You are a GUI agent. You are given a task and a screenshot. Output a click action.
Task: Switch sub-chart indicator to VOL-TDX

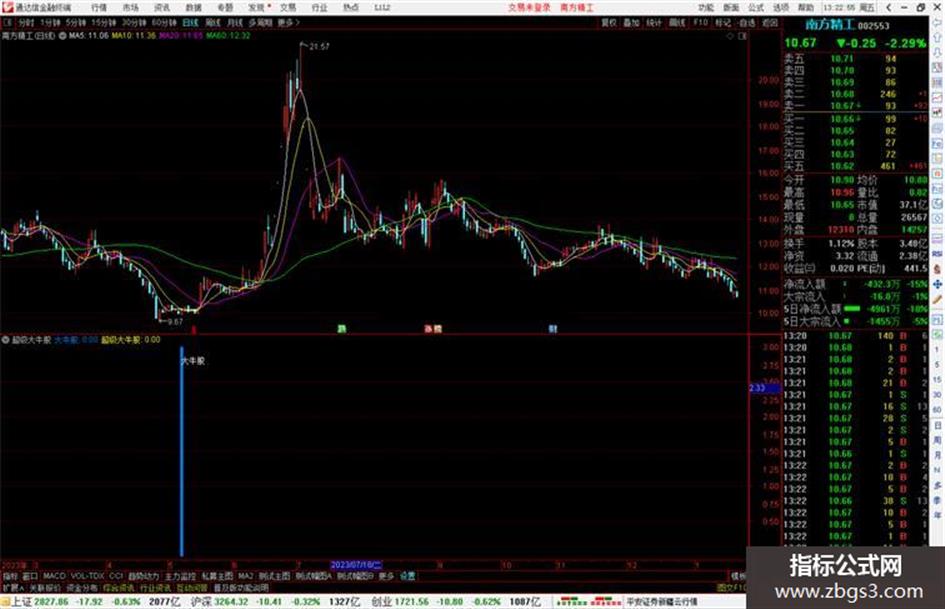88,576
